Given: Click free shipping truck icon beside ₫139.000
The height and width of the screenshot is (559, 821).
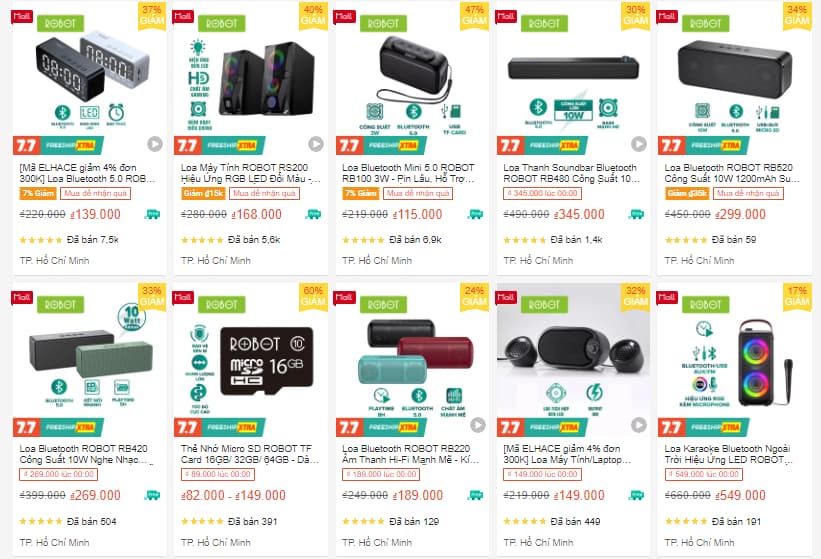Looking at the screenshot, I should [152, 214].
